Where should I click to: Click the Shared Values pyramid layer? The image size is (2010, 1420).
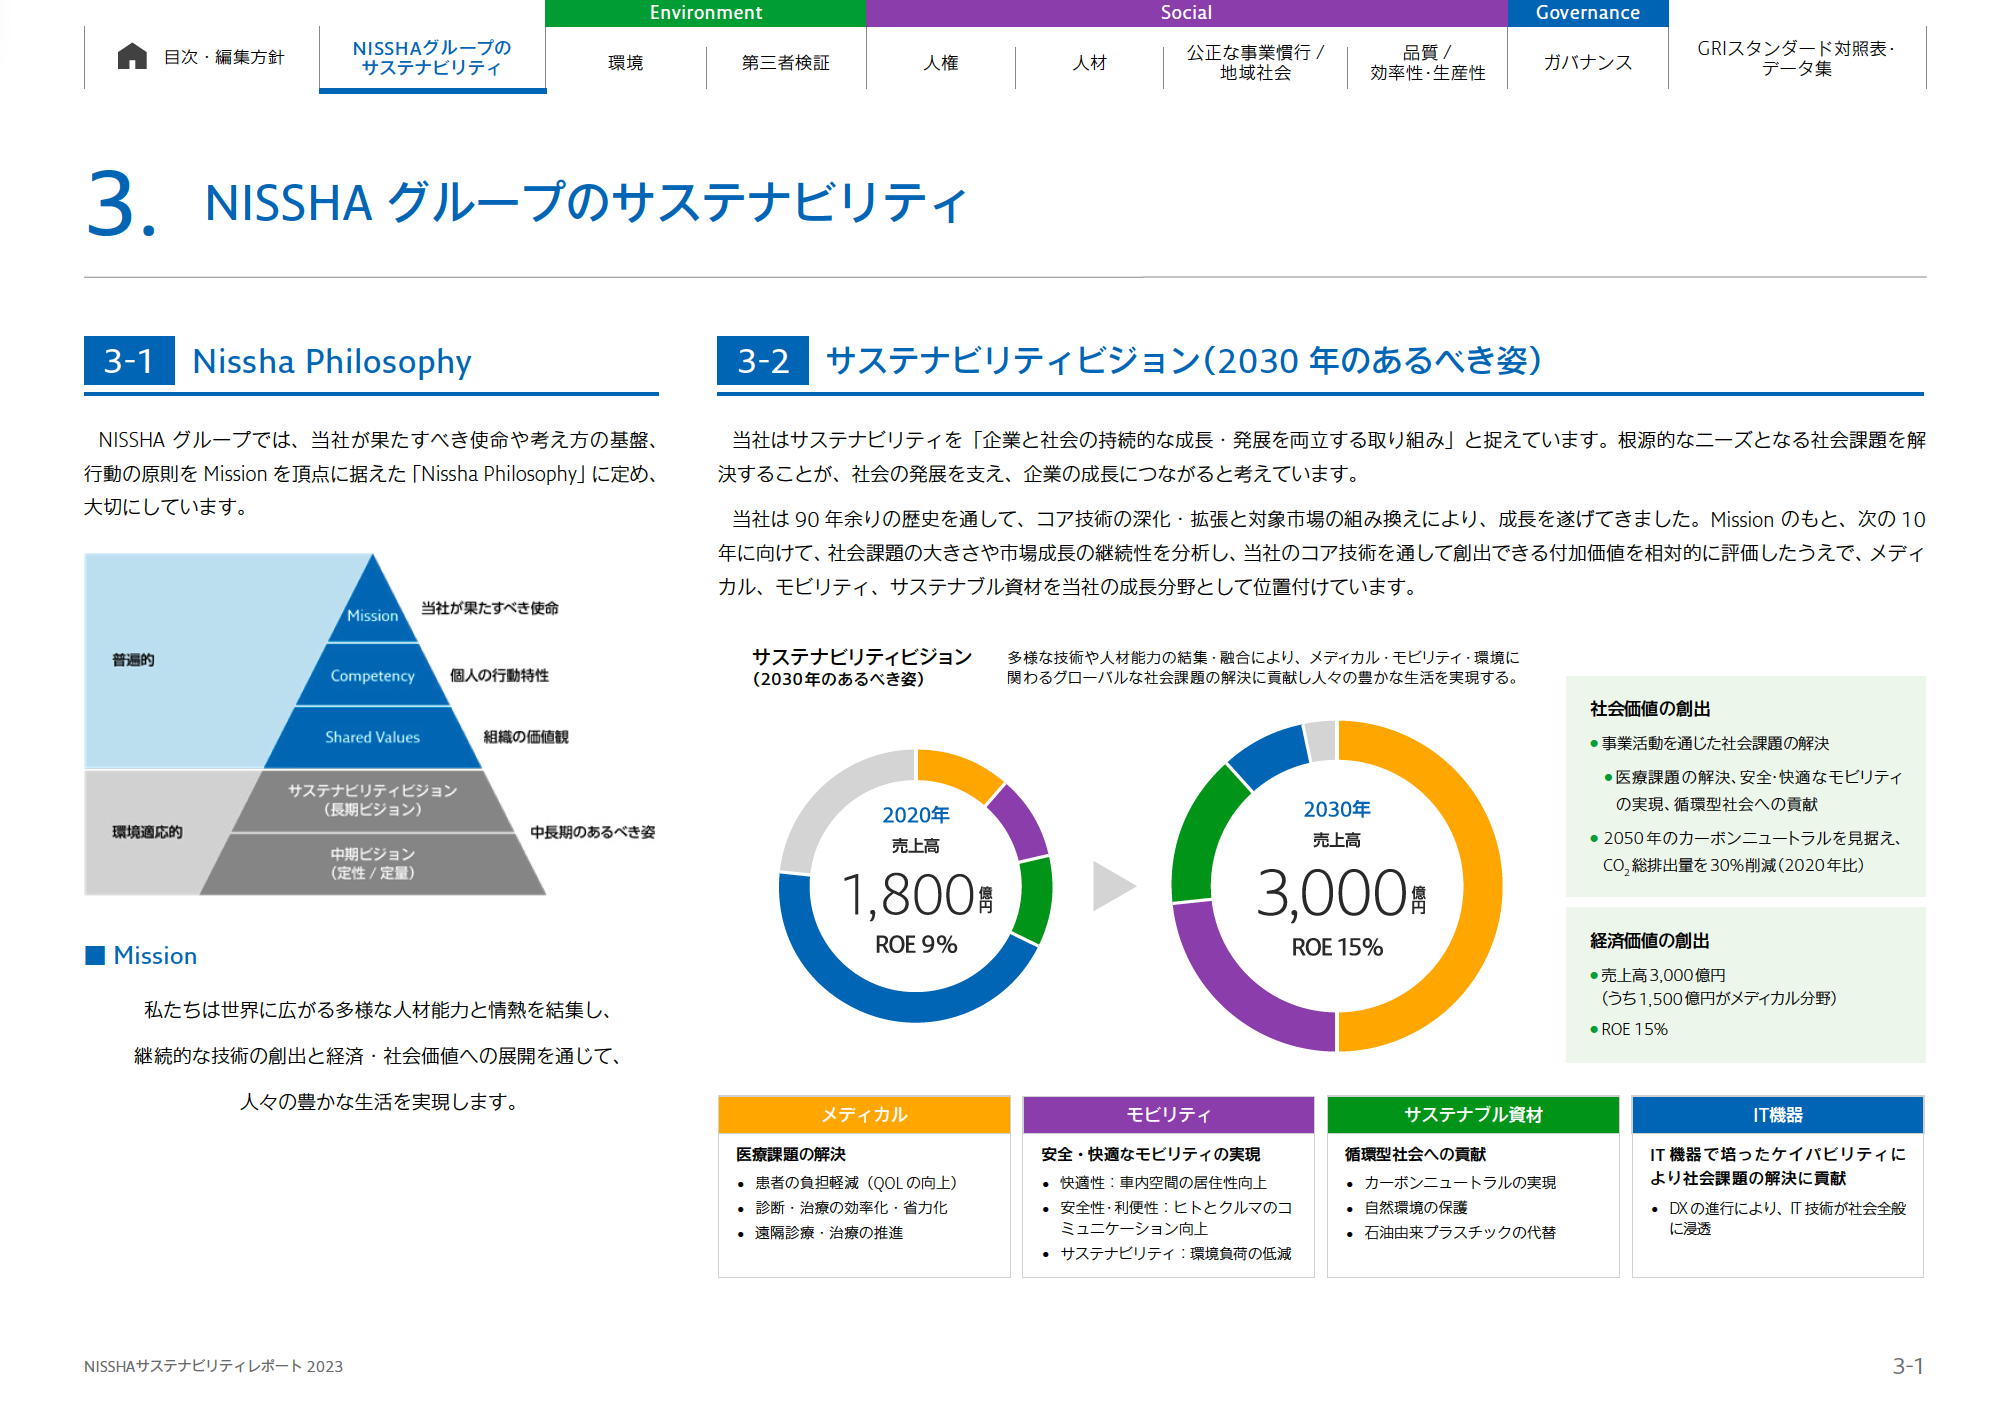coord(372,737)
